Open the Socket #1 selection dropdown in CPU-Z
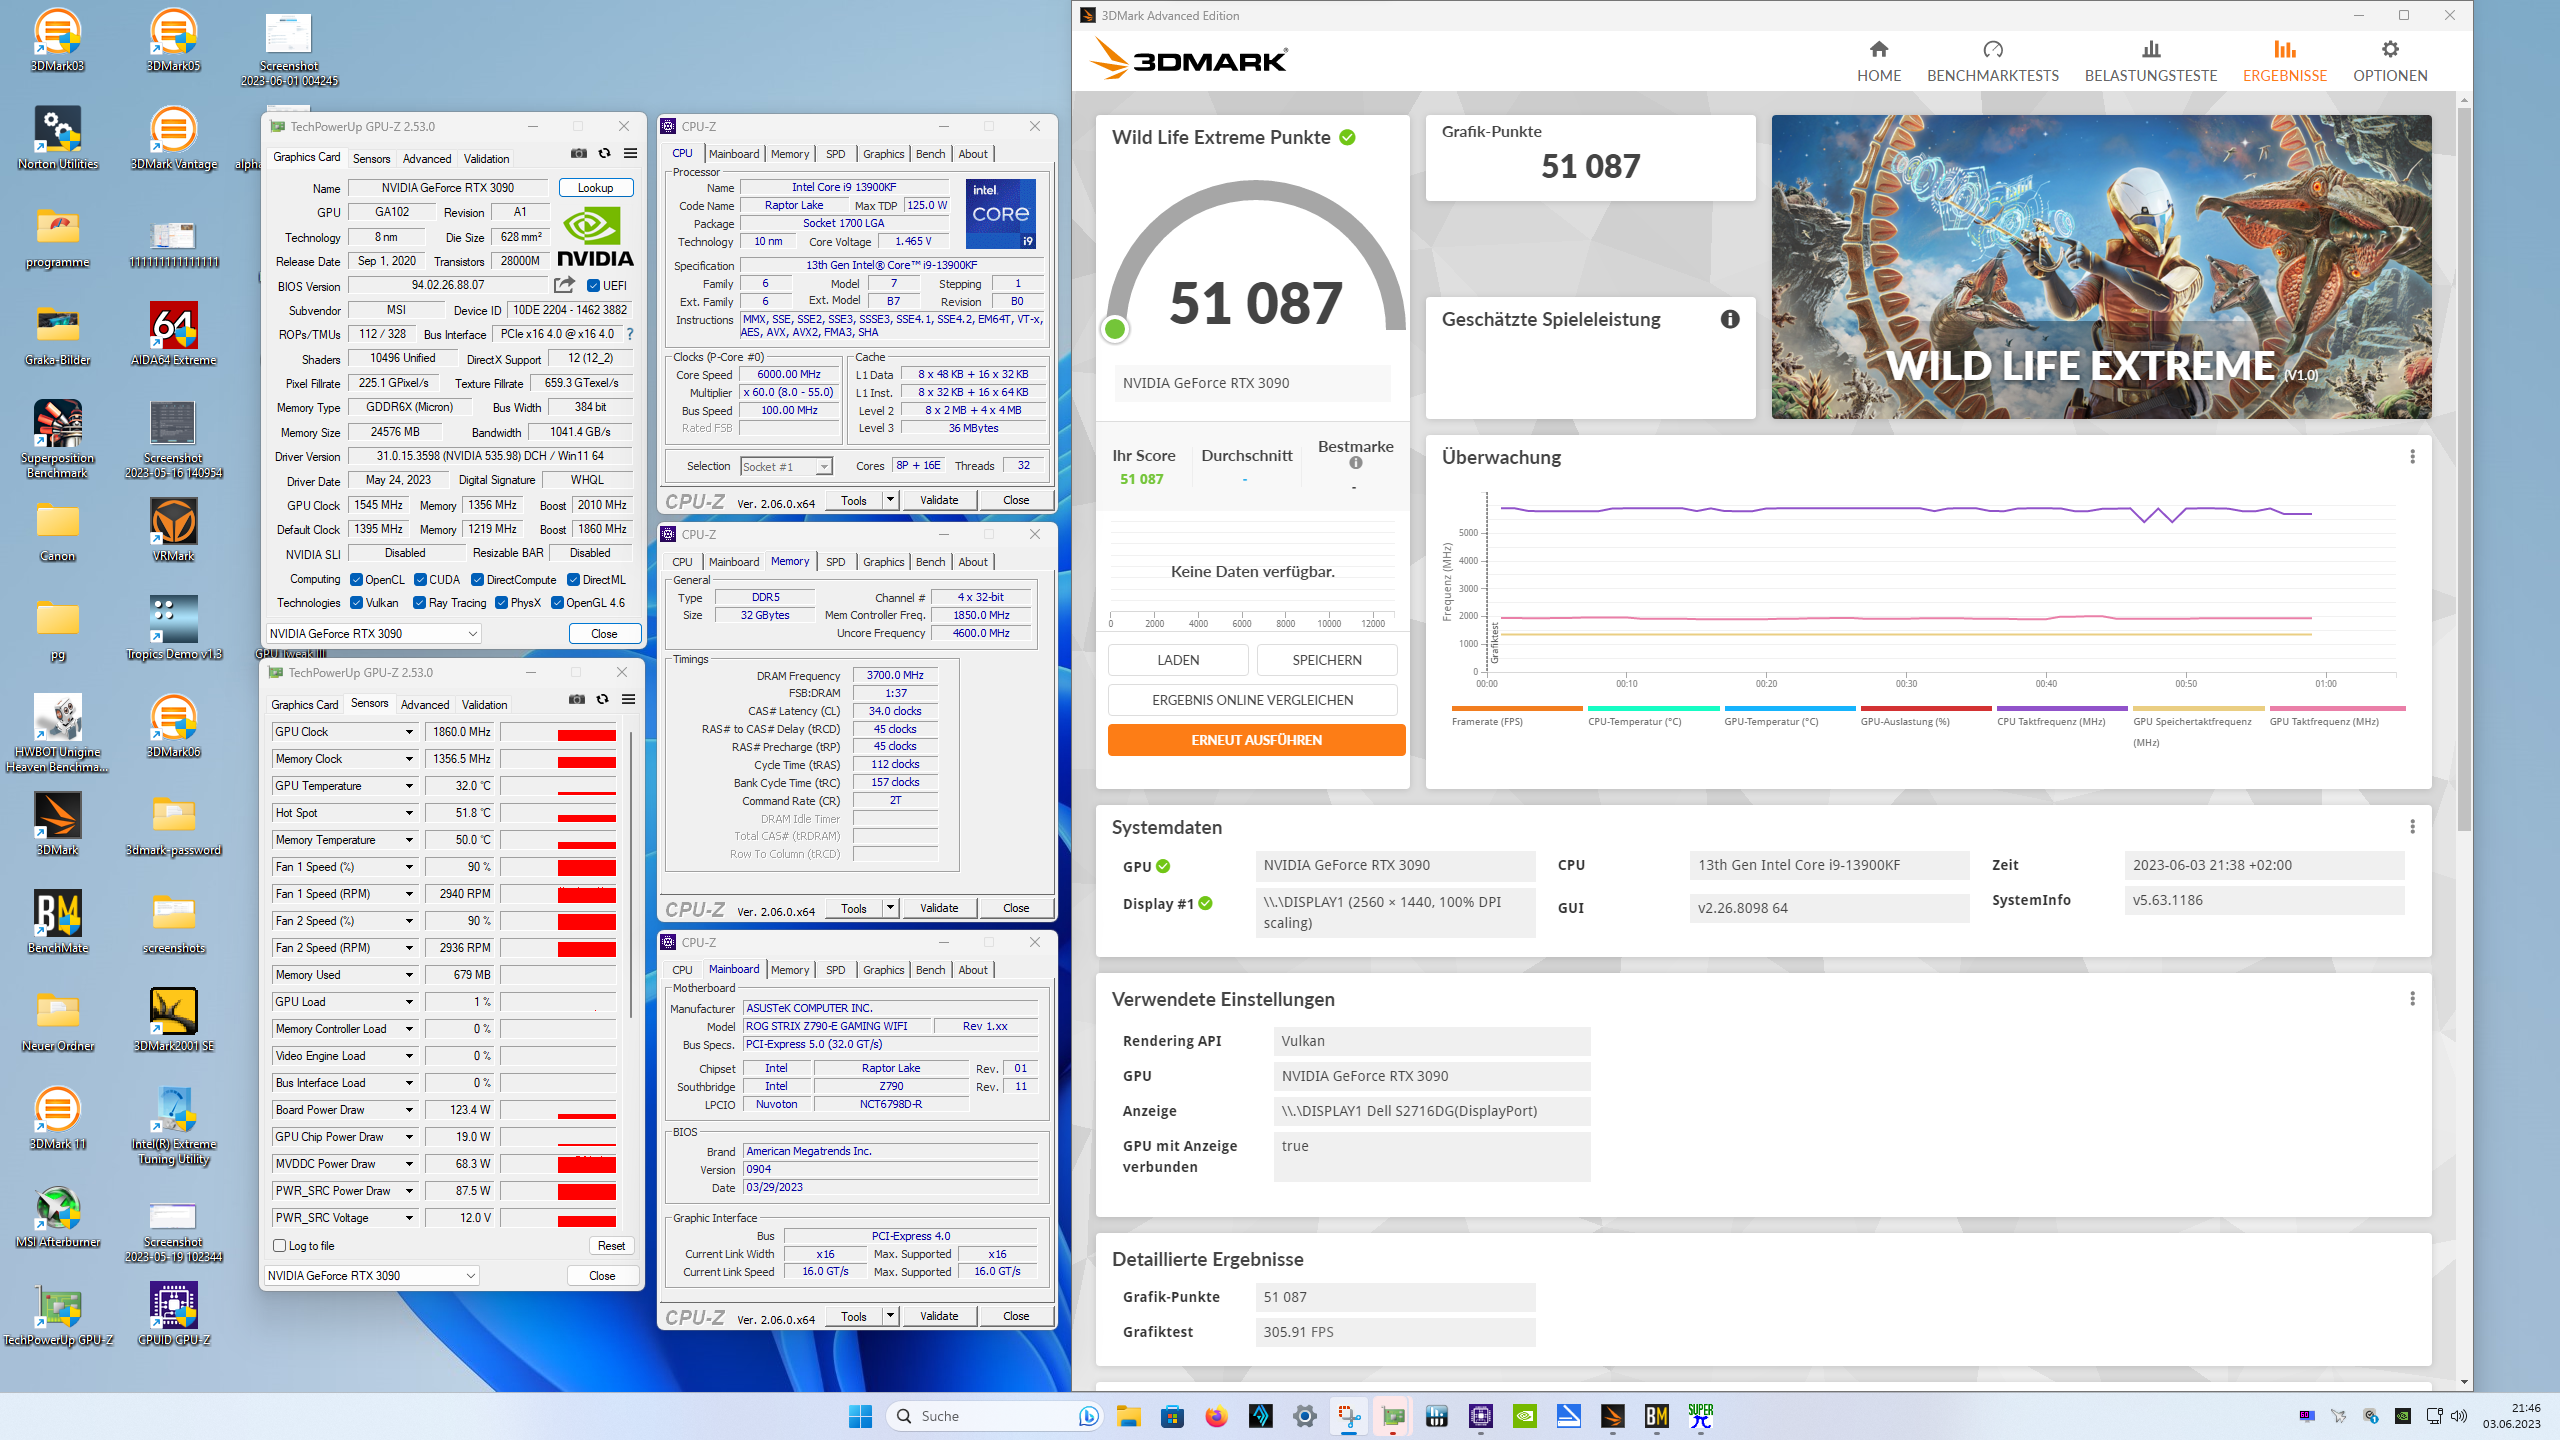Image resolution: width=2560 pixels, height=1440 pixels. click(x=786, y=467)
